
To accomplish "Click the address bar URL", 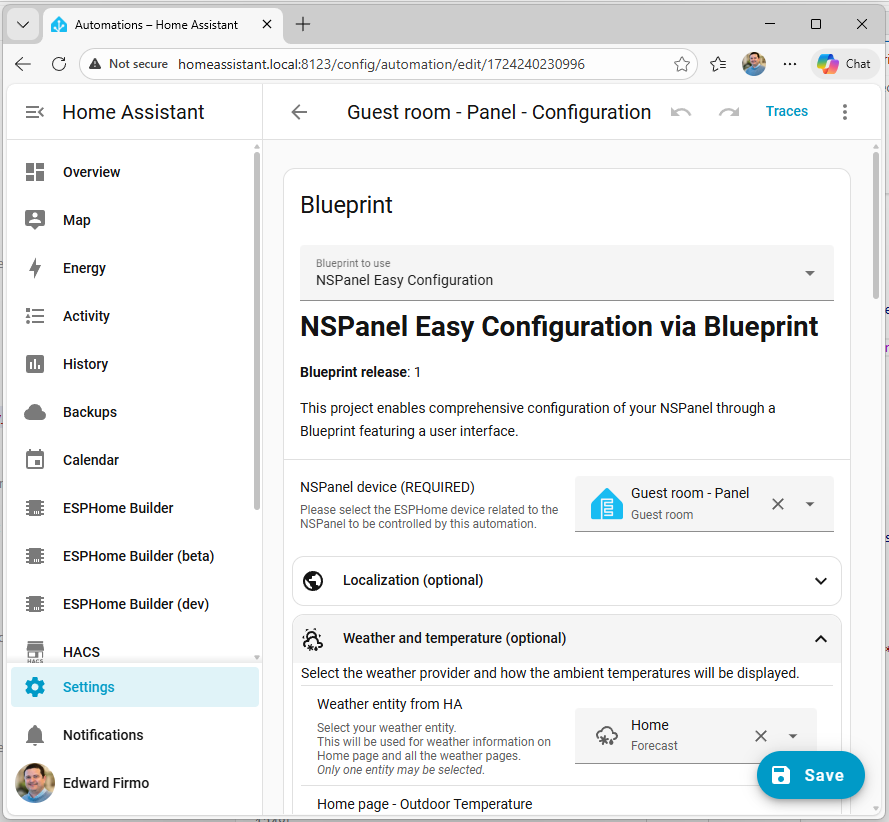I will point(381,64).
